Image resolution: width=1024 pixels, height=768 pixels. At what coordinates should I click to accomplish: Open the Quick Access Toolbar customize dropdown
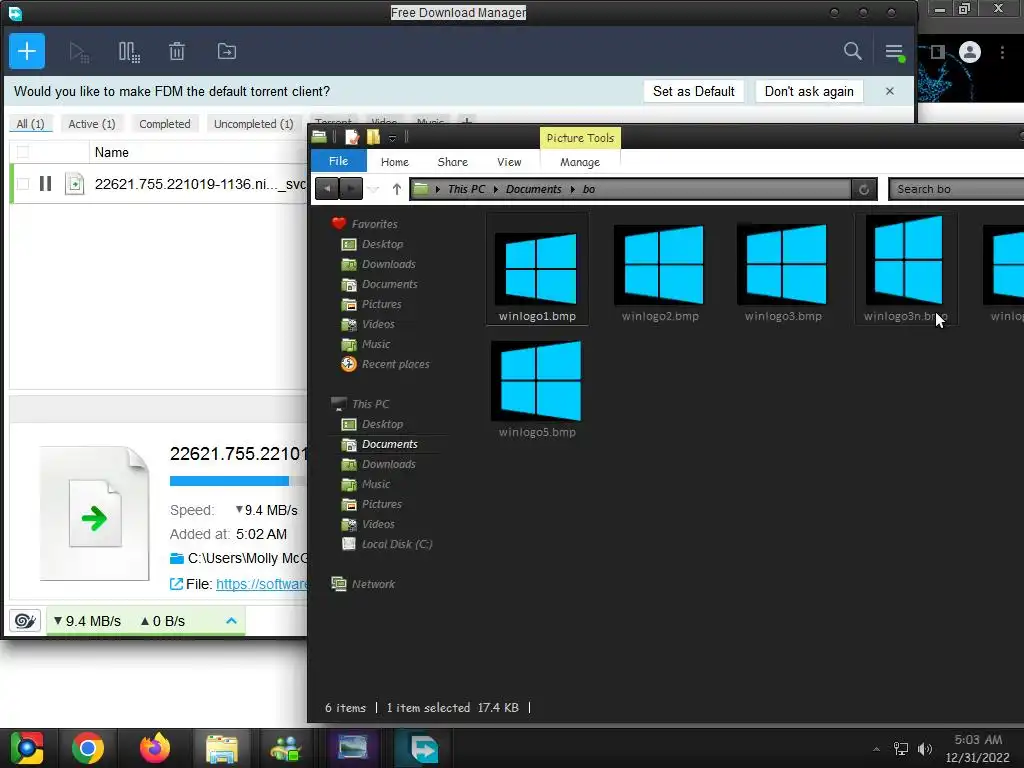pyautogui.click(x=392, y=138)
